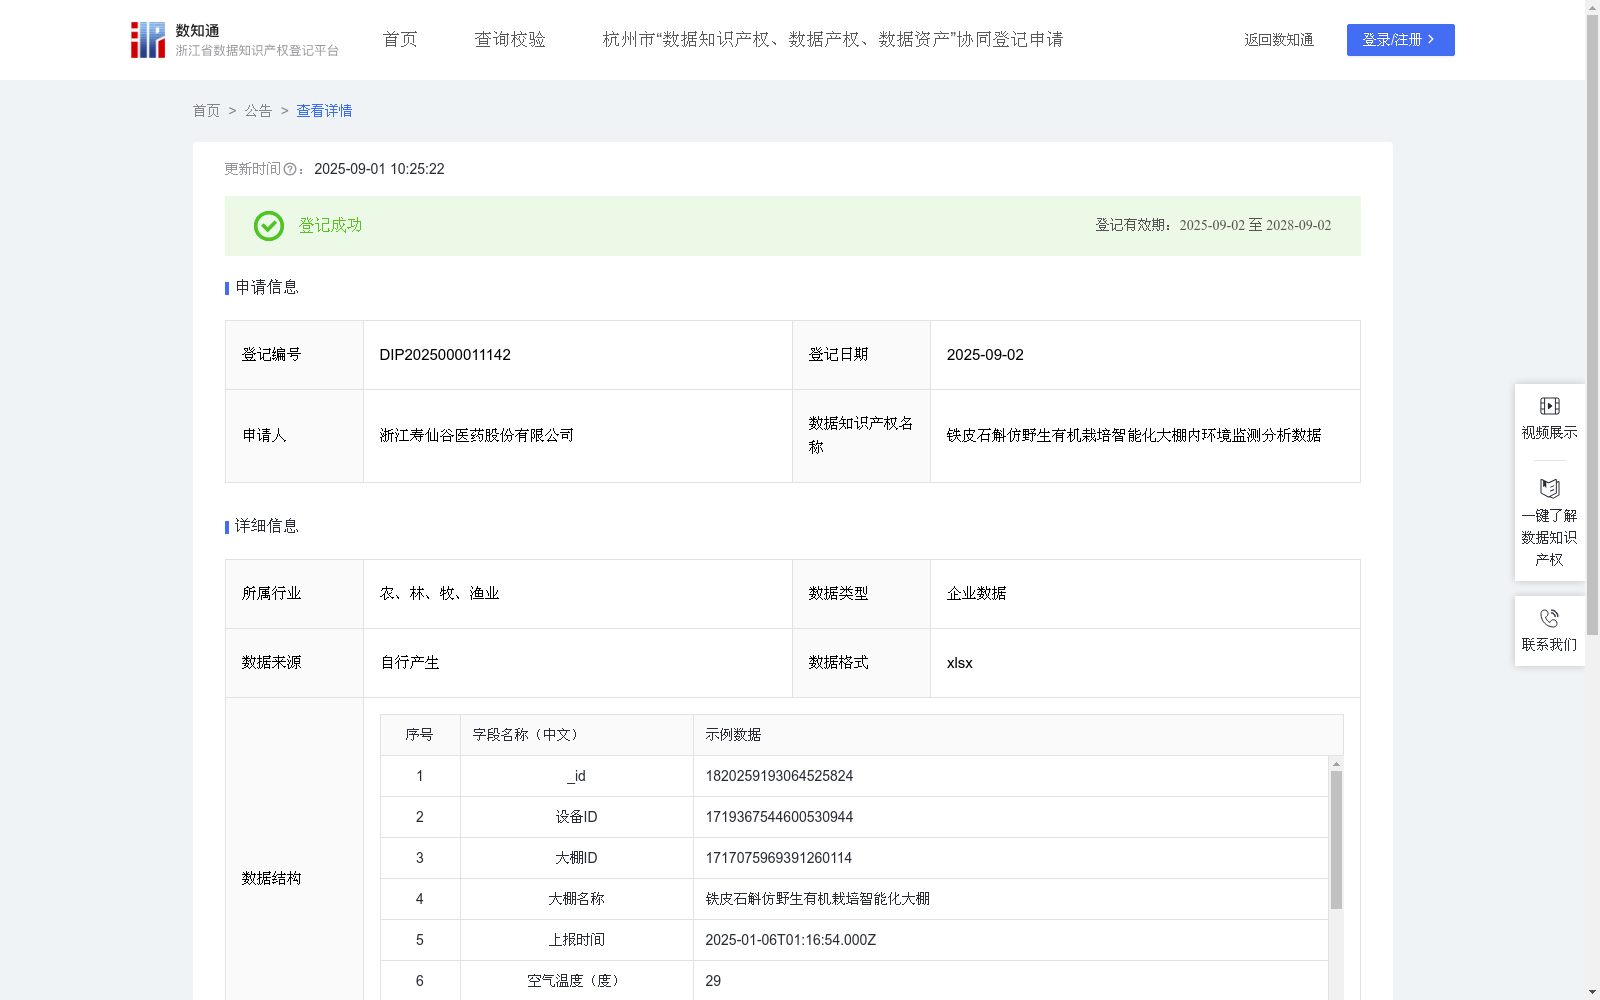The width and height of the screenshot is (1600, 1000).
Task: Select the 大棚ID field row
Action: pyautogui.click(x=855, y=858)
